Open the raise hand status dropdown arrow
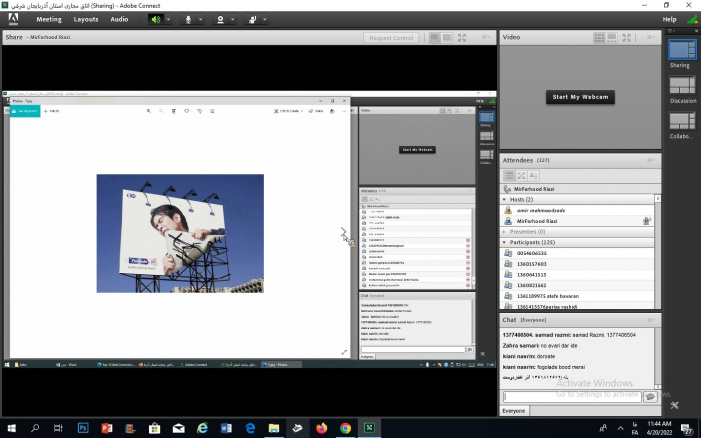 (x=267, y=19)
